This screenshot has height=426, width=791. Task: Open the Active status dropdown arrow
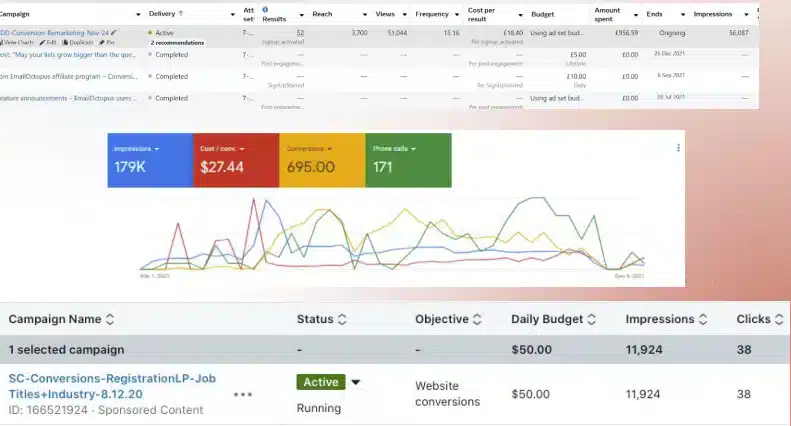(x=356, y=382)
